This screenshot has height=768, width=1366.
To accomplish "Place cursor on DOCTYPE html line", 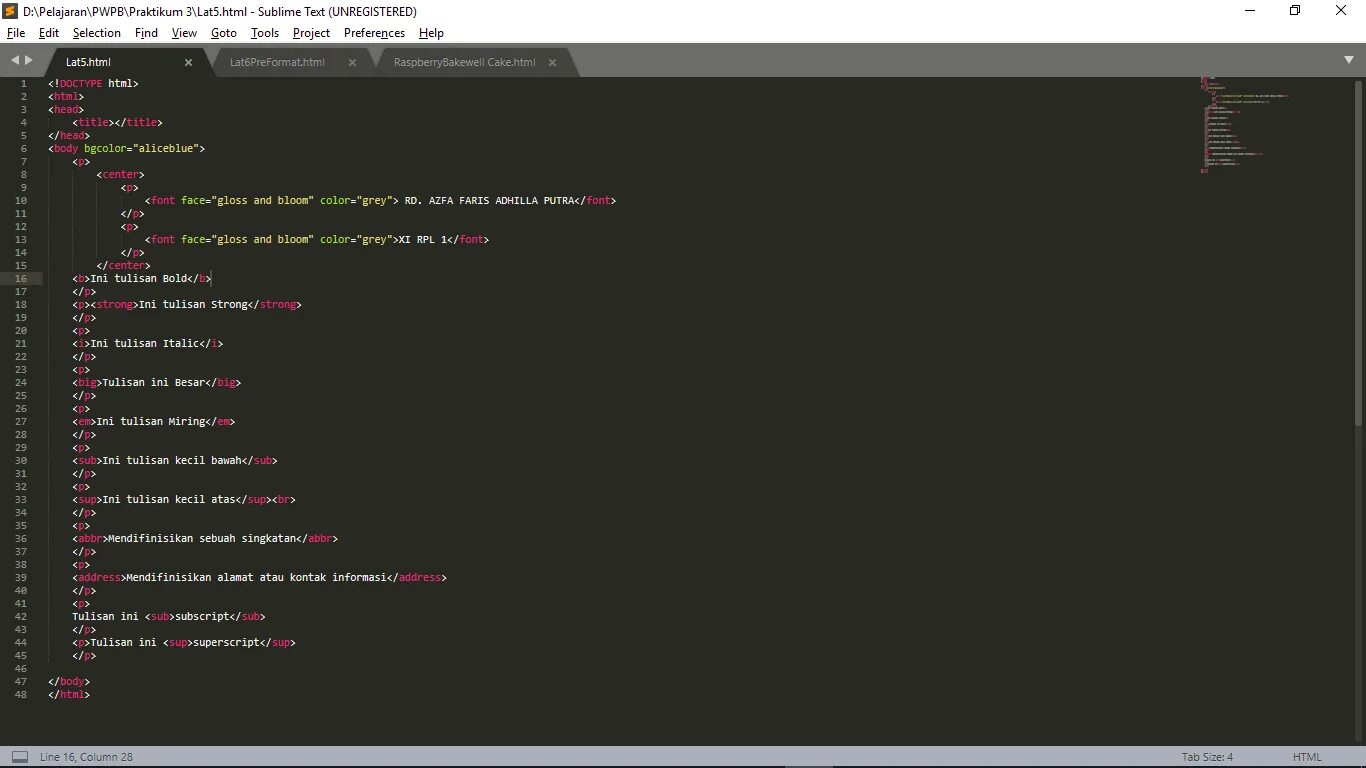I will [x=93, y=83].
